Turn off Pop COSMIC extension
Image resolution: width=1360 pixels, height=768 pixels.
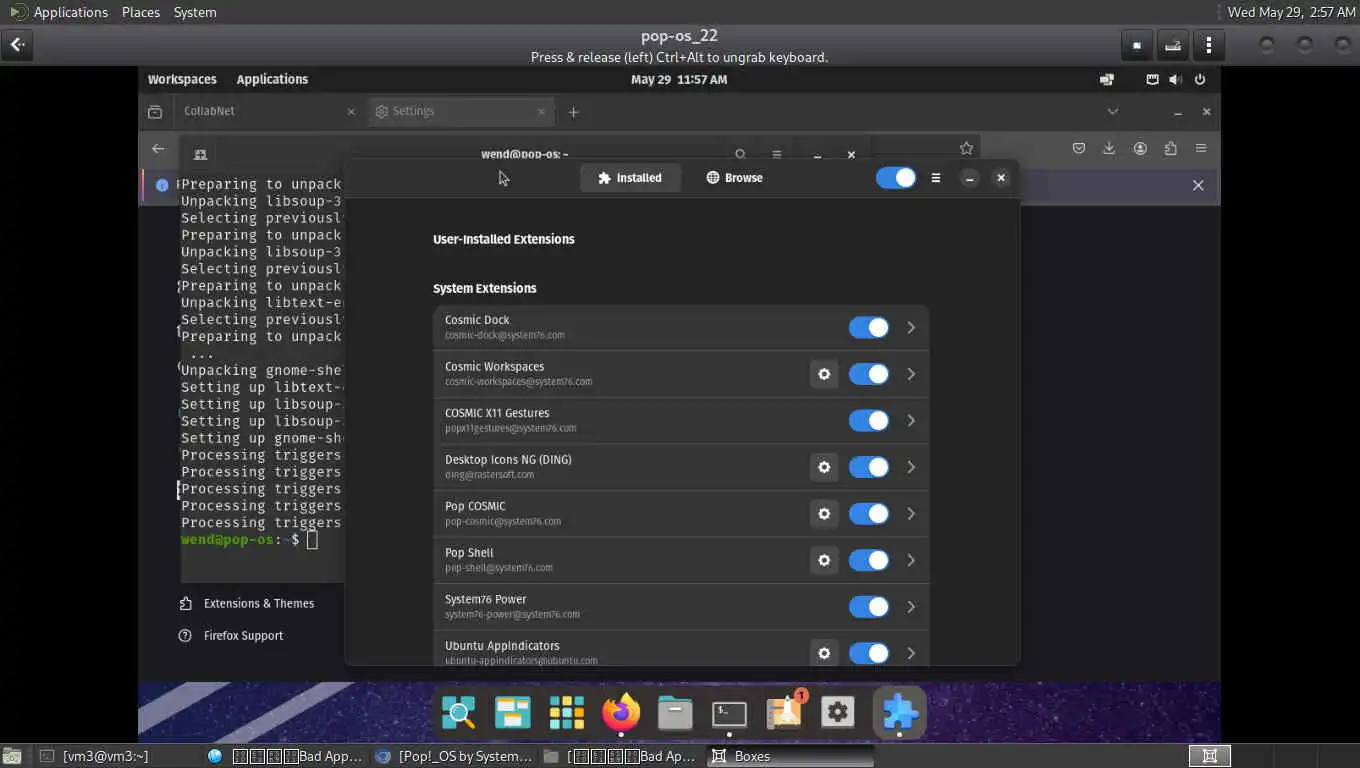tap(868, 514)
